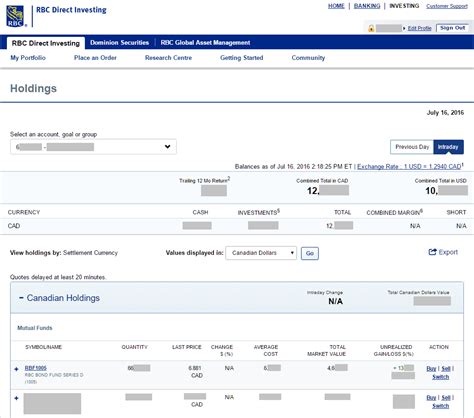The image size is (474, 418).
Task: Switch to Intraday view
Action: (448, 147)
